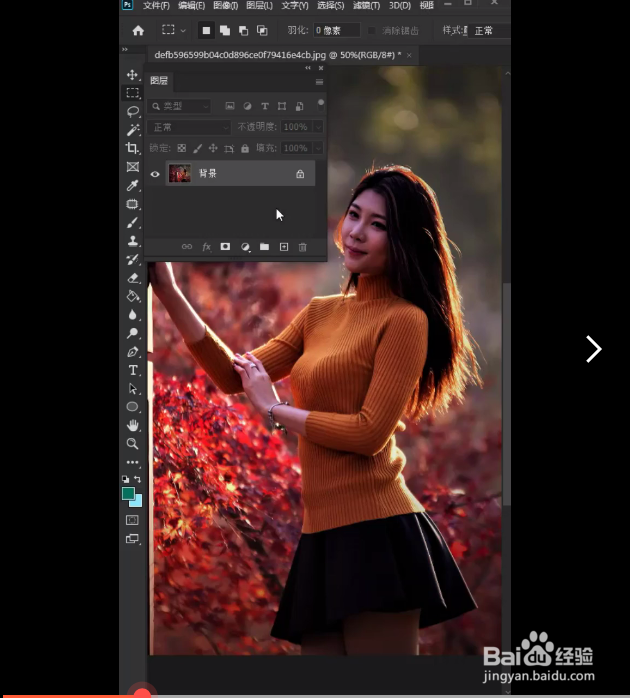The width and height of the screenshot is (630, 698).
Task: Open the 文件(F) menu
Action: pyautogui.click(x=156, y=5)
